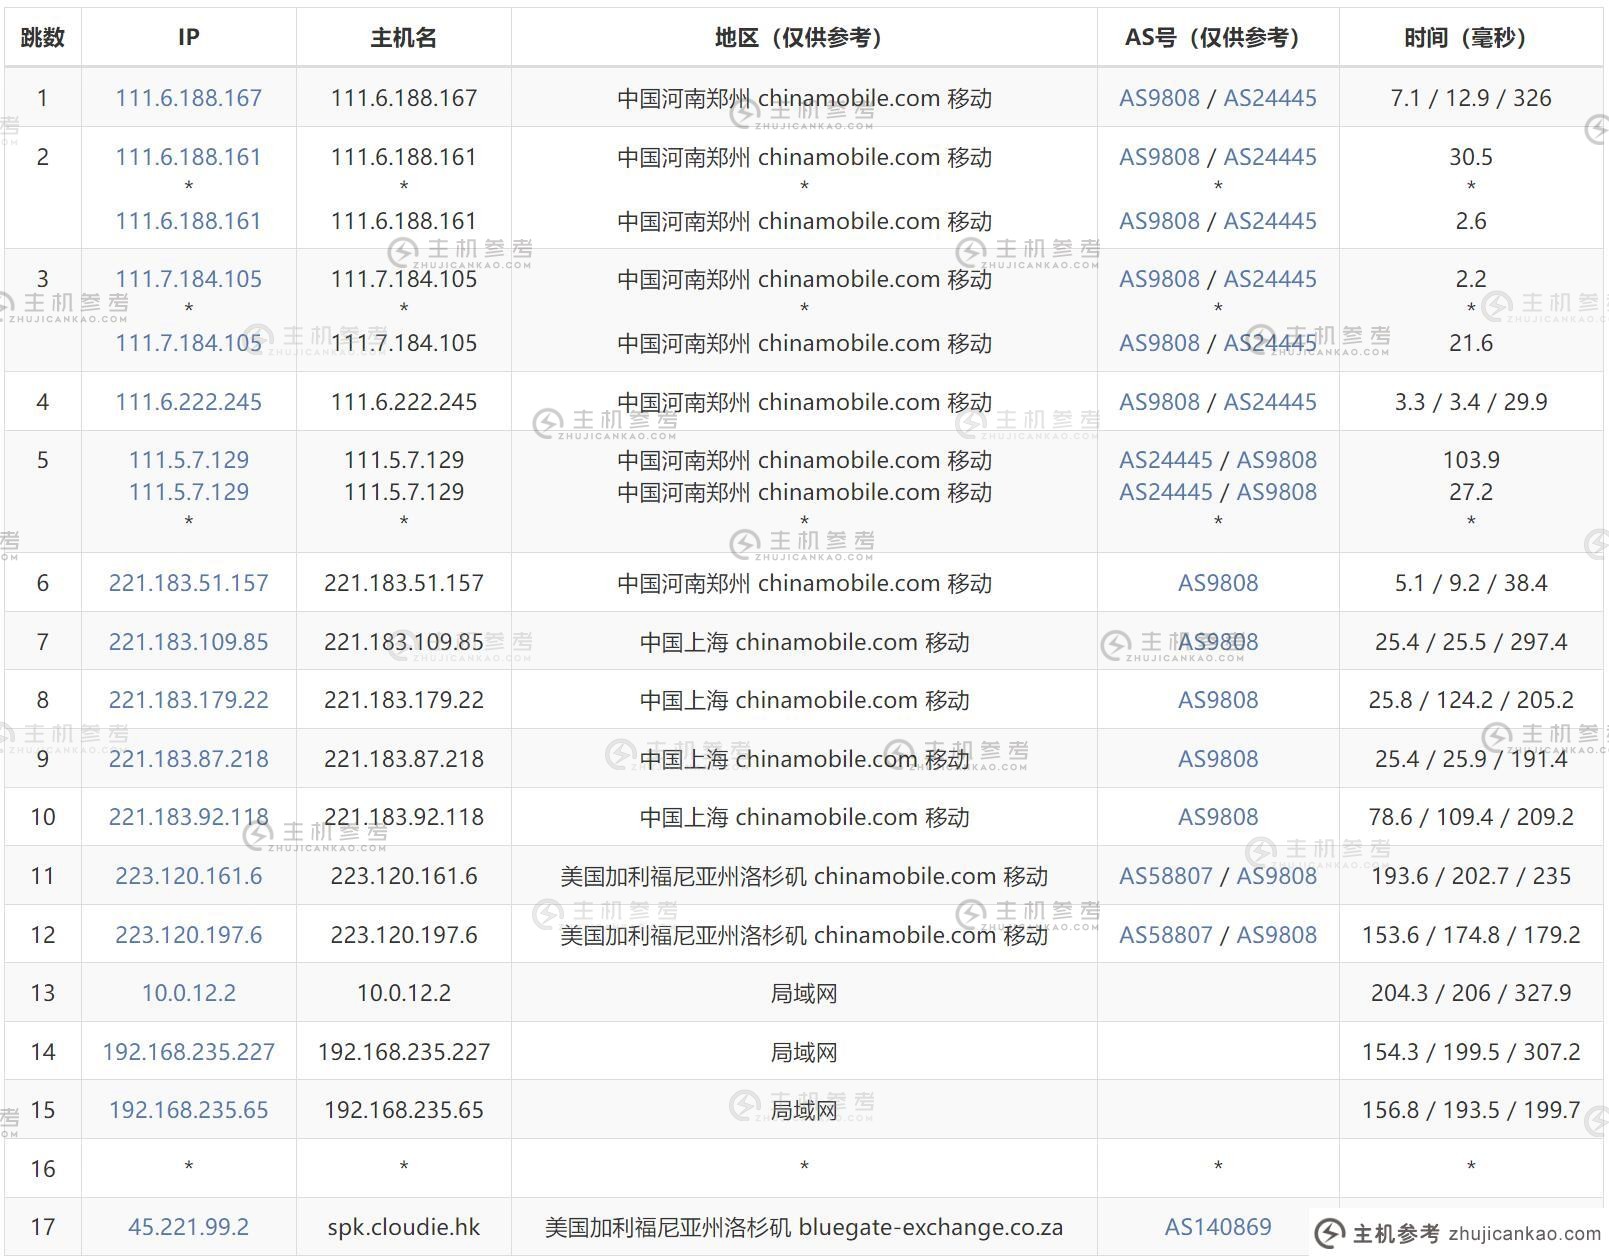Click latency cell 193.6 / 202.7 / 235
Screen dimensions: 1609x1258
tap(1471, 876)
